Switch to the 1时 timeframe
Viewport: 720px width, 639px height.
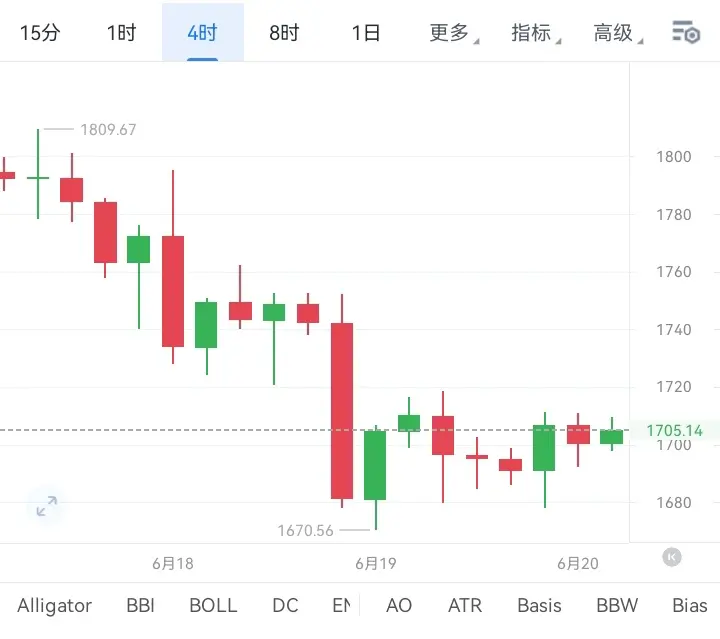pos(122,33)
